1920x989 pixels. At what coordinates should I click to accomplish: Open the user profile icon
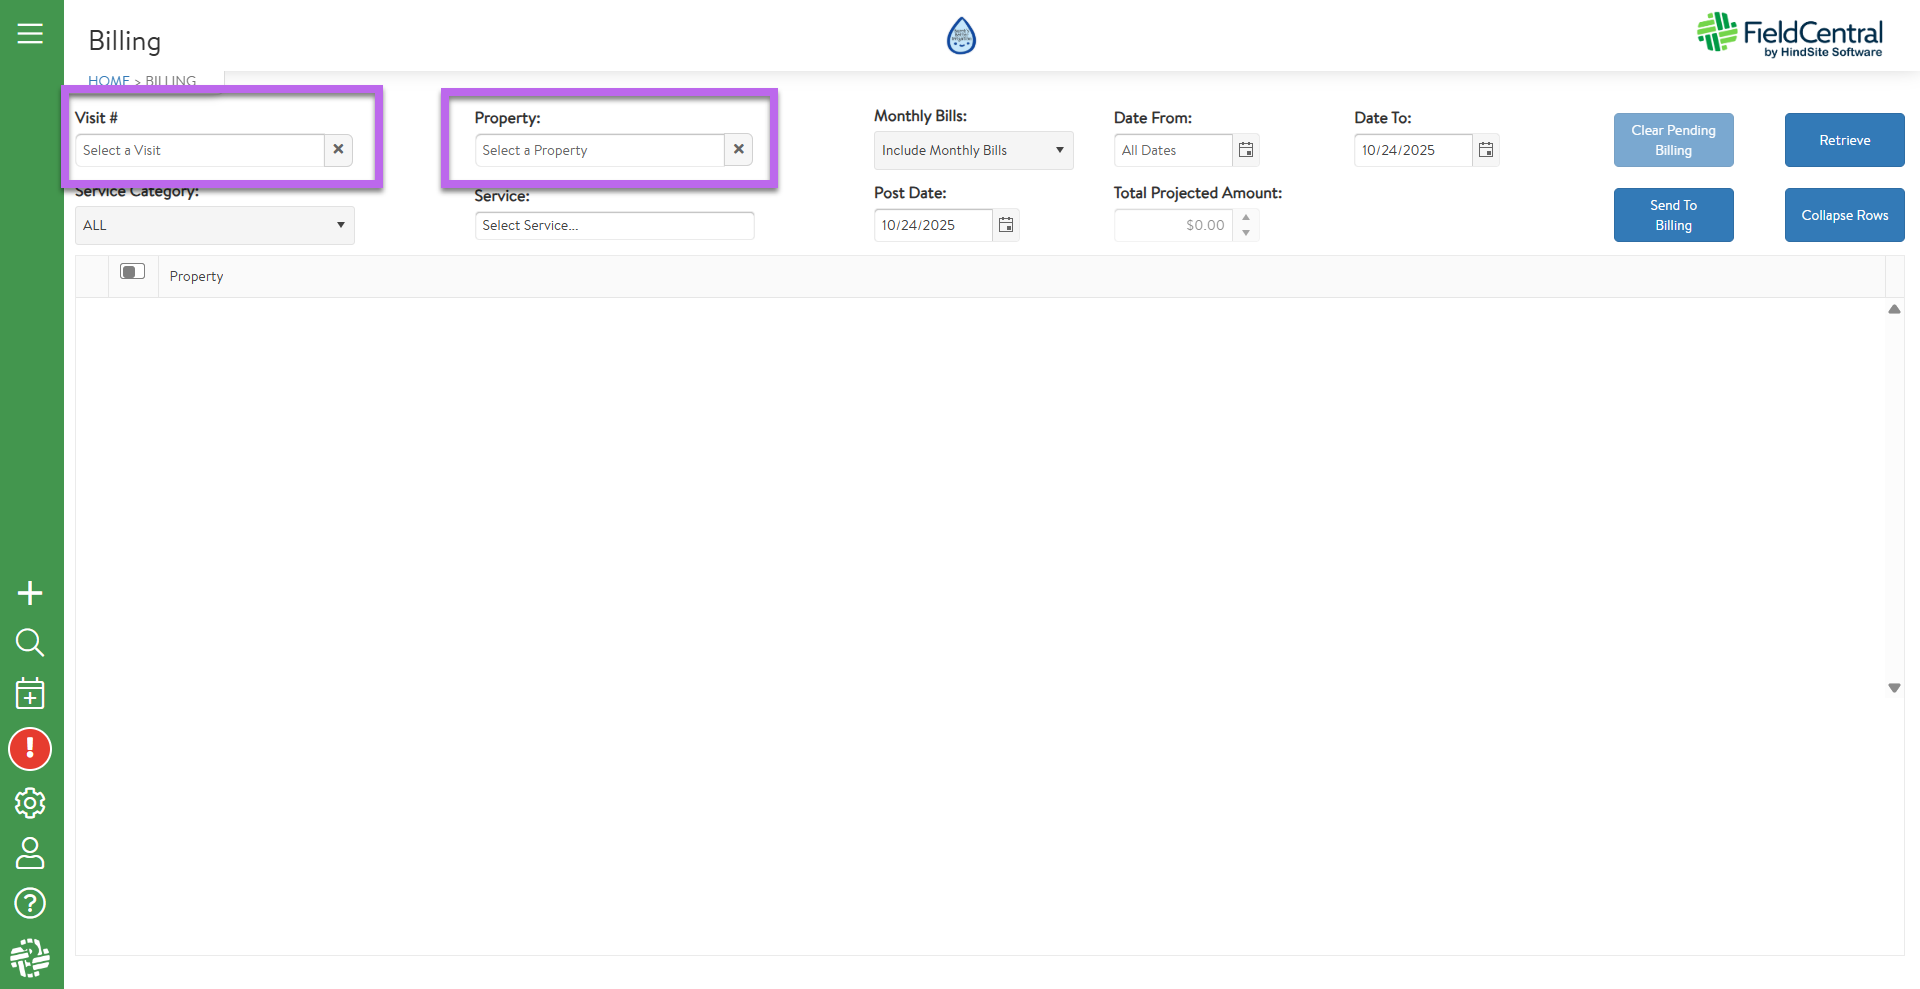point(30,853)
